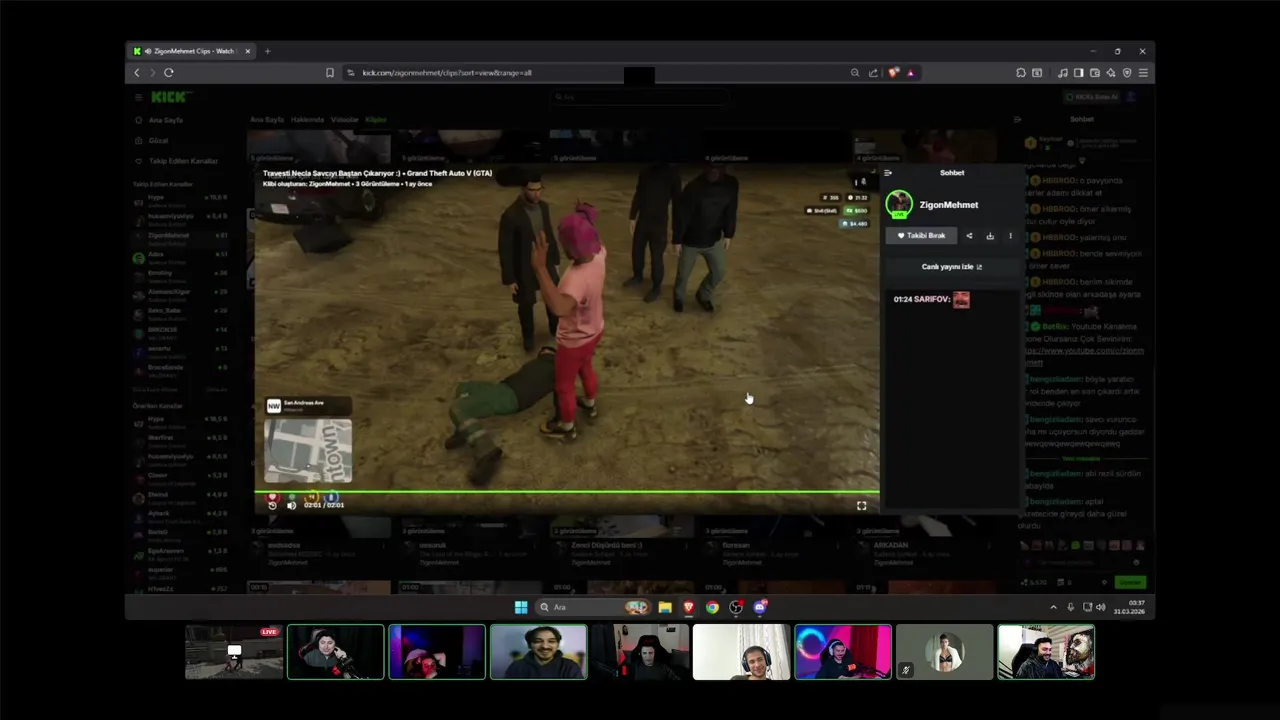Open the browser hamburger menu
The height and width of the screenshot is (720, 1280).
click(x=1143, y=73)
